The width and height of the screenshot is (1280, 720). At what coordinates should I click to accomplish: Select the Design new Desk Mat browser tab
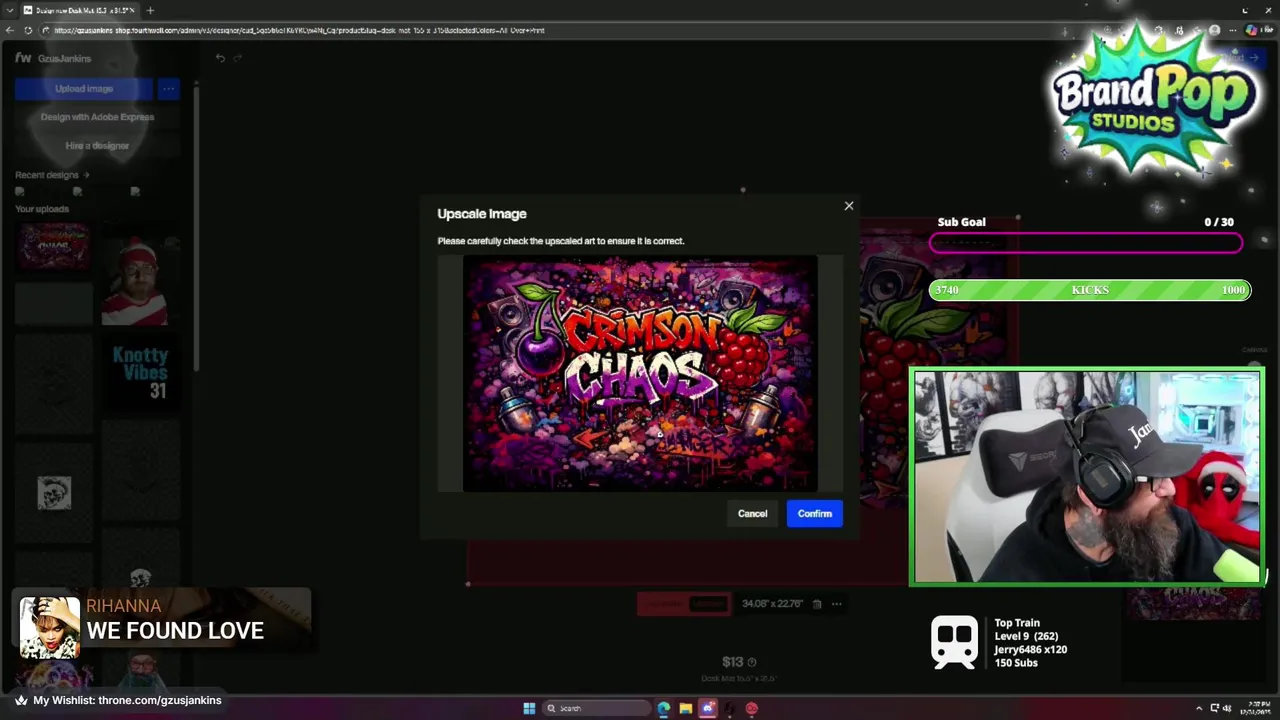[80, 10]
